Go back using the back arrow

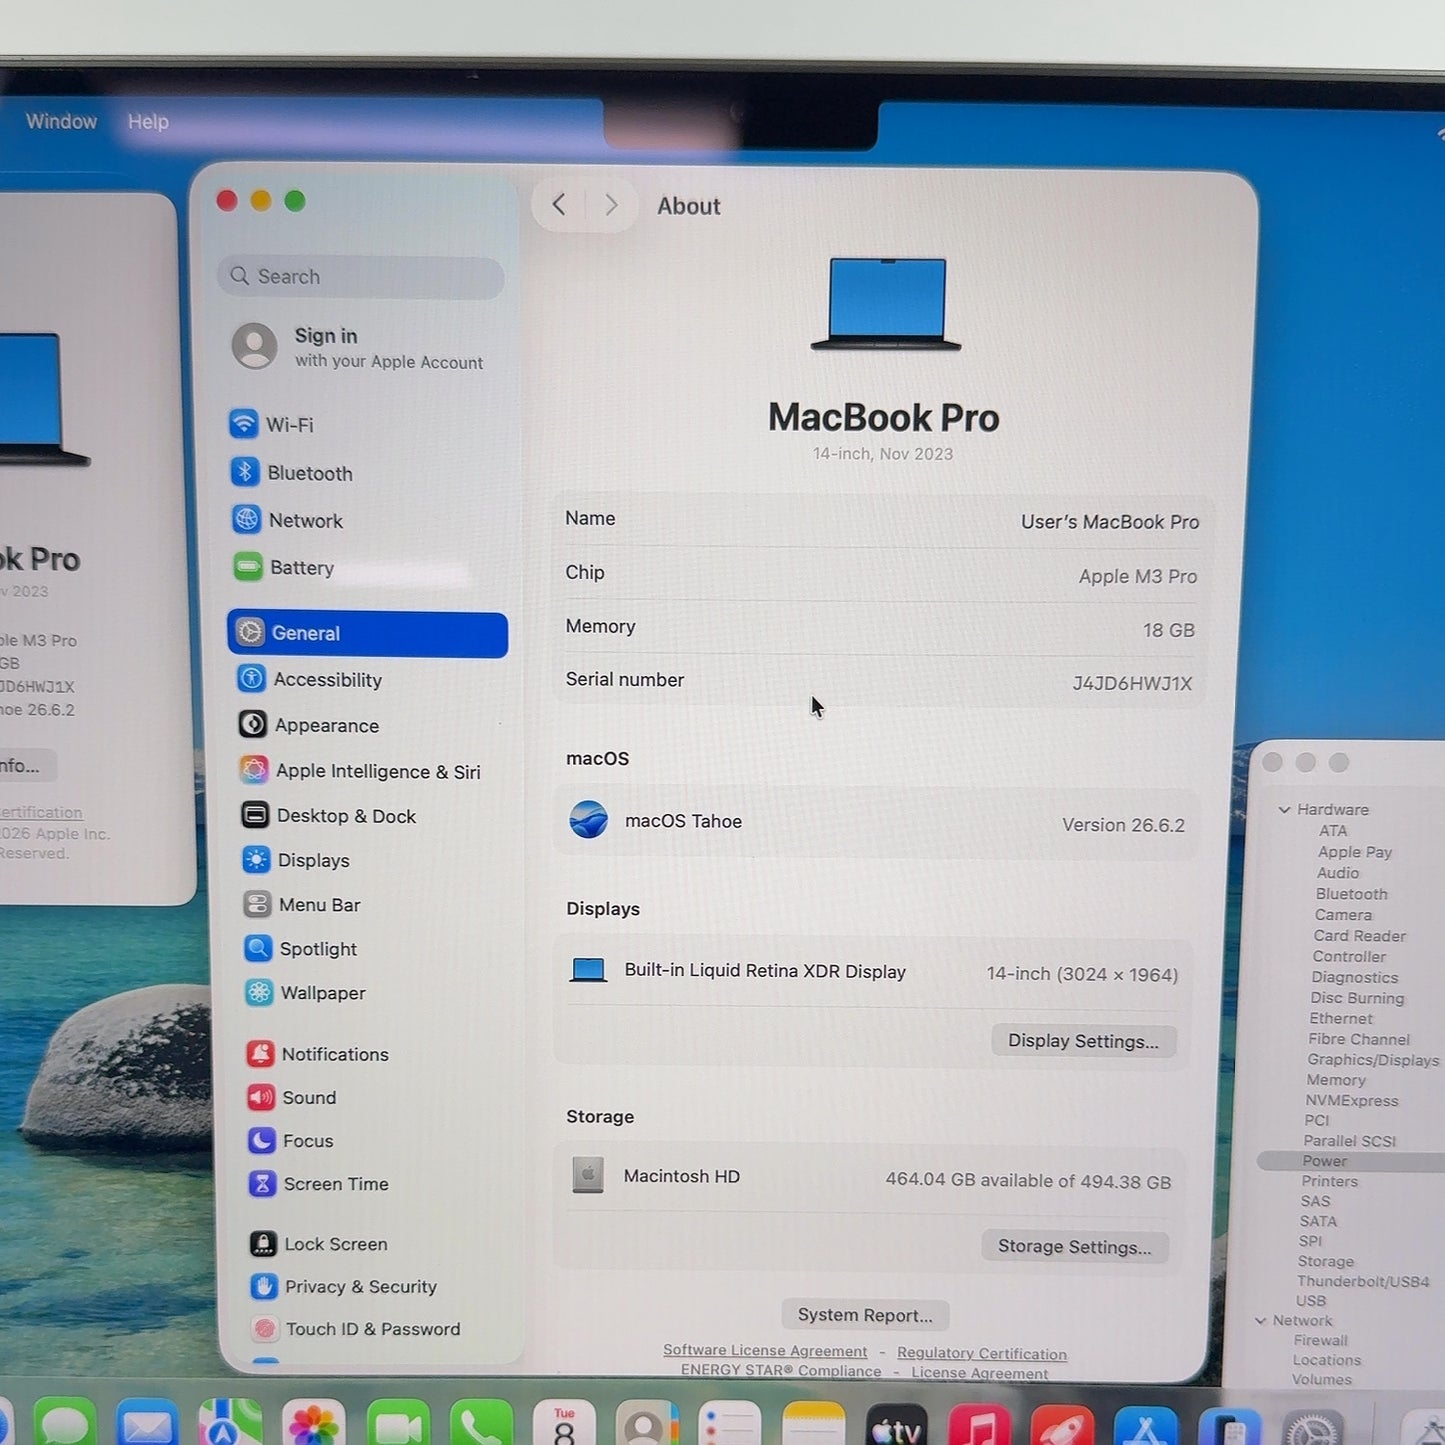coord(559,205)
